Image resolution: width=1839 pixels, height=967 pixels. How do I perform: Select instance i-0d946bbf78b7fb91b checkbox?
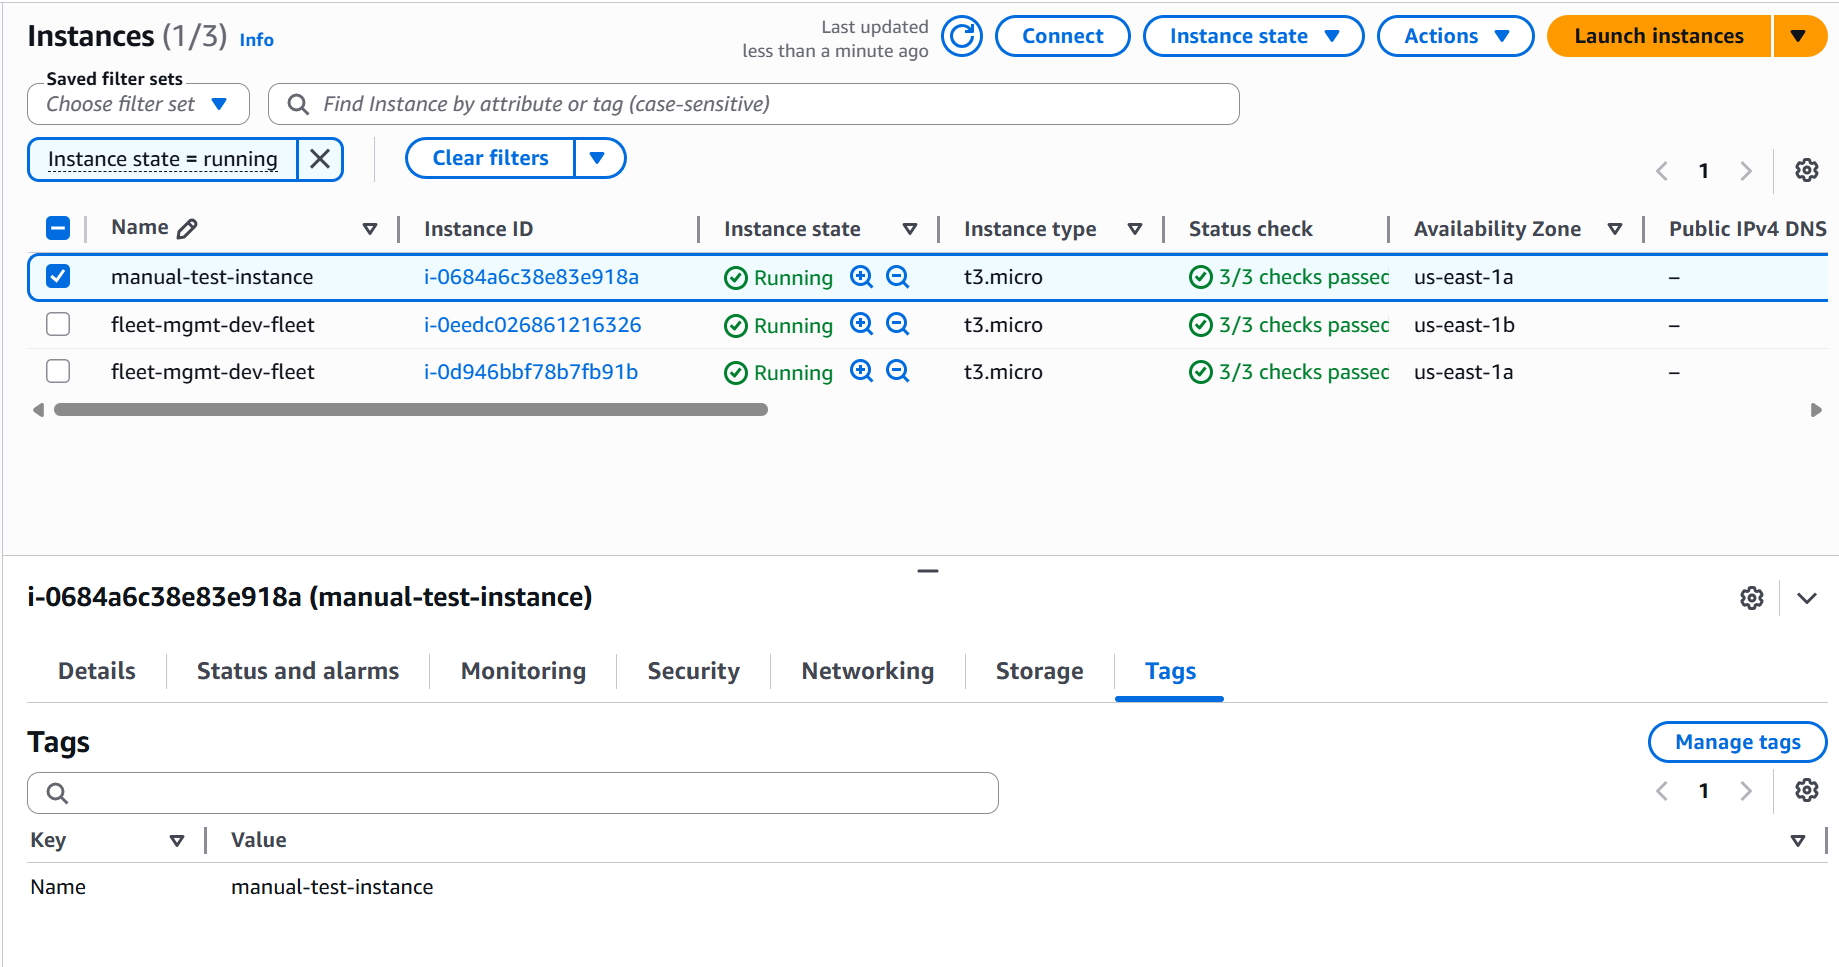pyautogui.click(x=58, y=371)
